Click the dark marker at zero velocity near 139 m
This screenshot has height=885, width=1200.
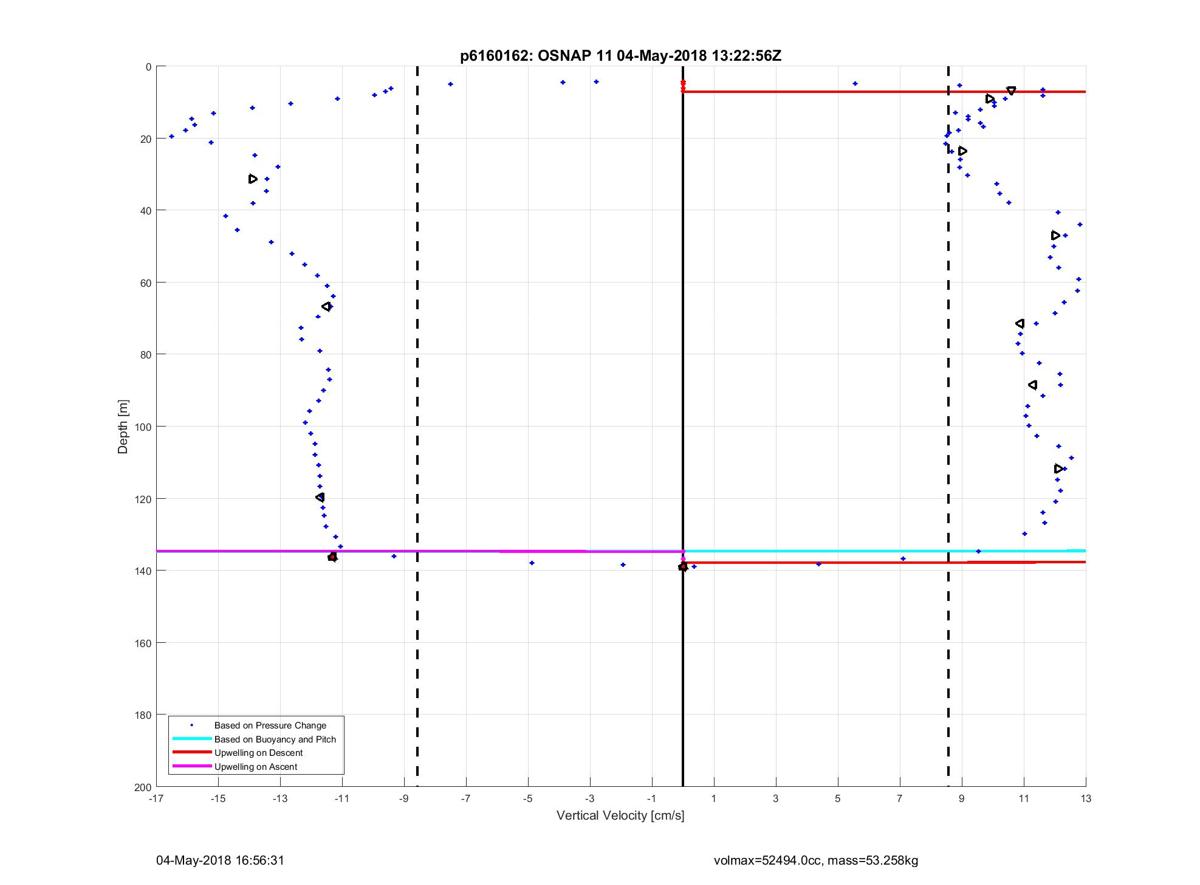(x=683, y=567)
